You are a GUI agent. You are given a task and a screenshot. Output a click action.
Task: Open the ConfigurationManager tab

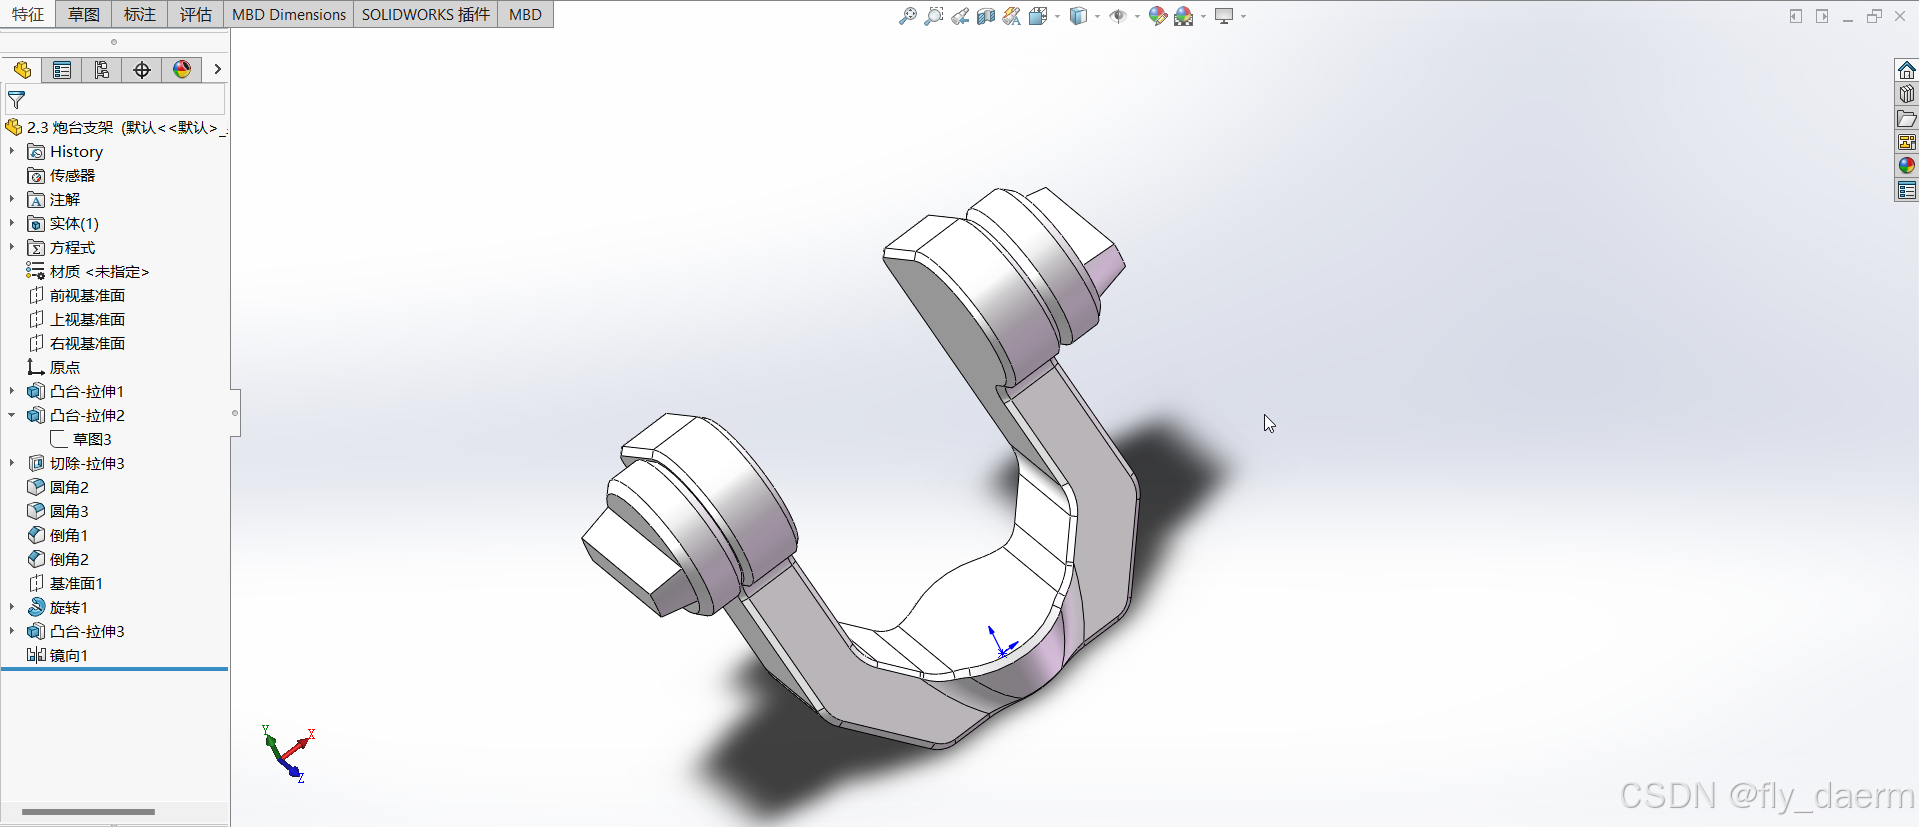click(x=102, y=70)
